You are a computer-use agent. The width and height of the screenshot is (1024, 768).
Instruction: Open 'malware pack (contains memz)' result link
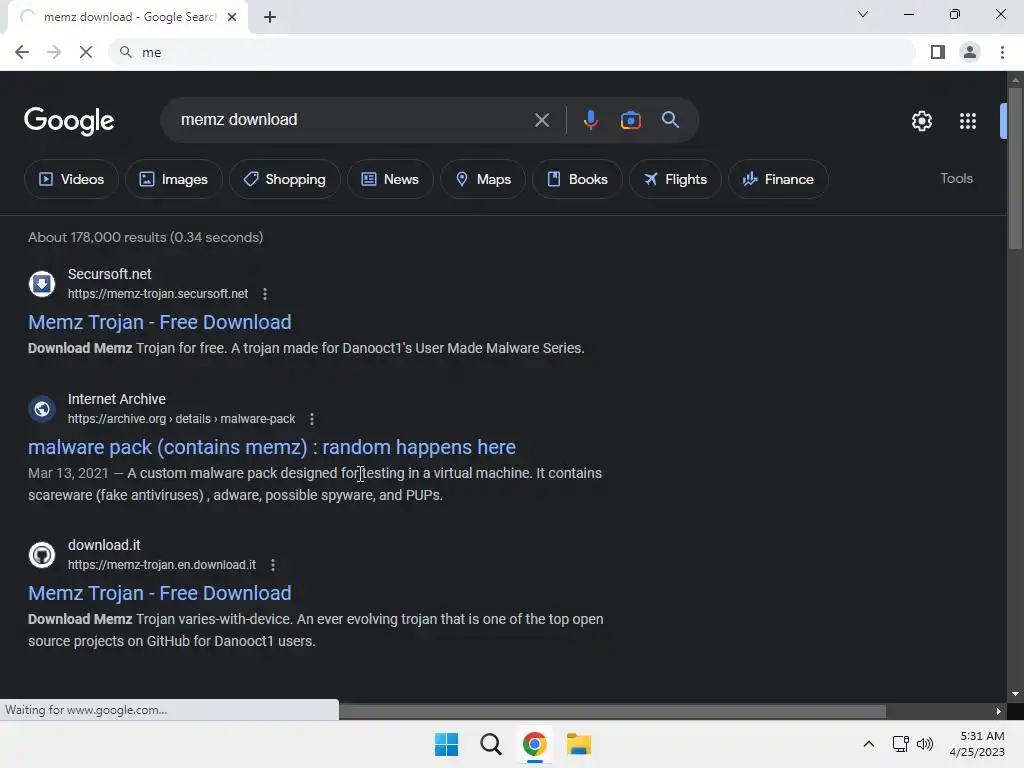(272, 447)
